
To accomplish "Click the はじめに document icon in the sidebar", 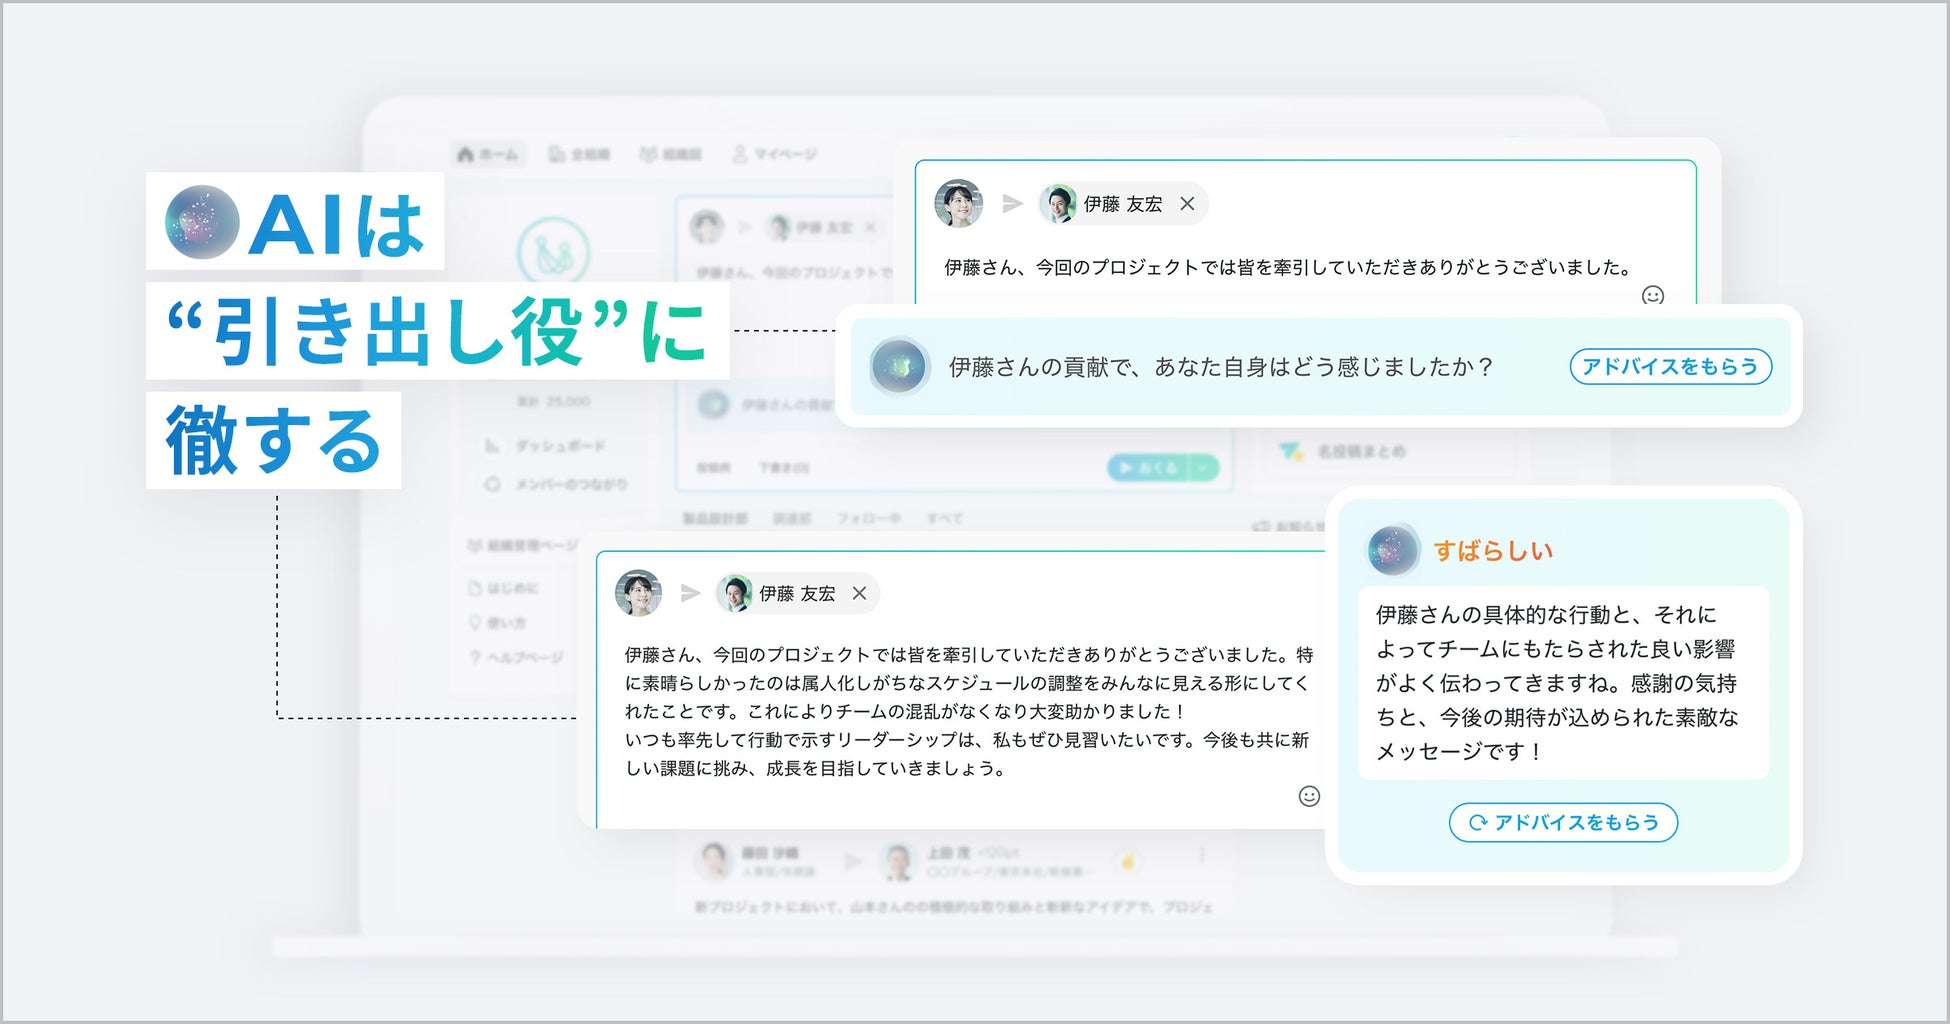I will pyautogui.click(x=477, y=588).
